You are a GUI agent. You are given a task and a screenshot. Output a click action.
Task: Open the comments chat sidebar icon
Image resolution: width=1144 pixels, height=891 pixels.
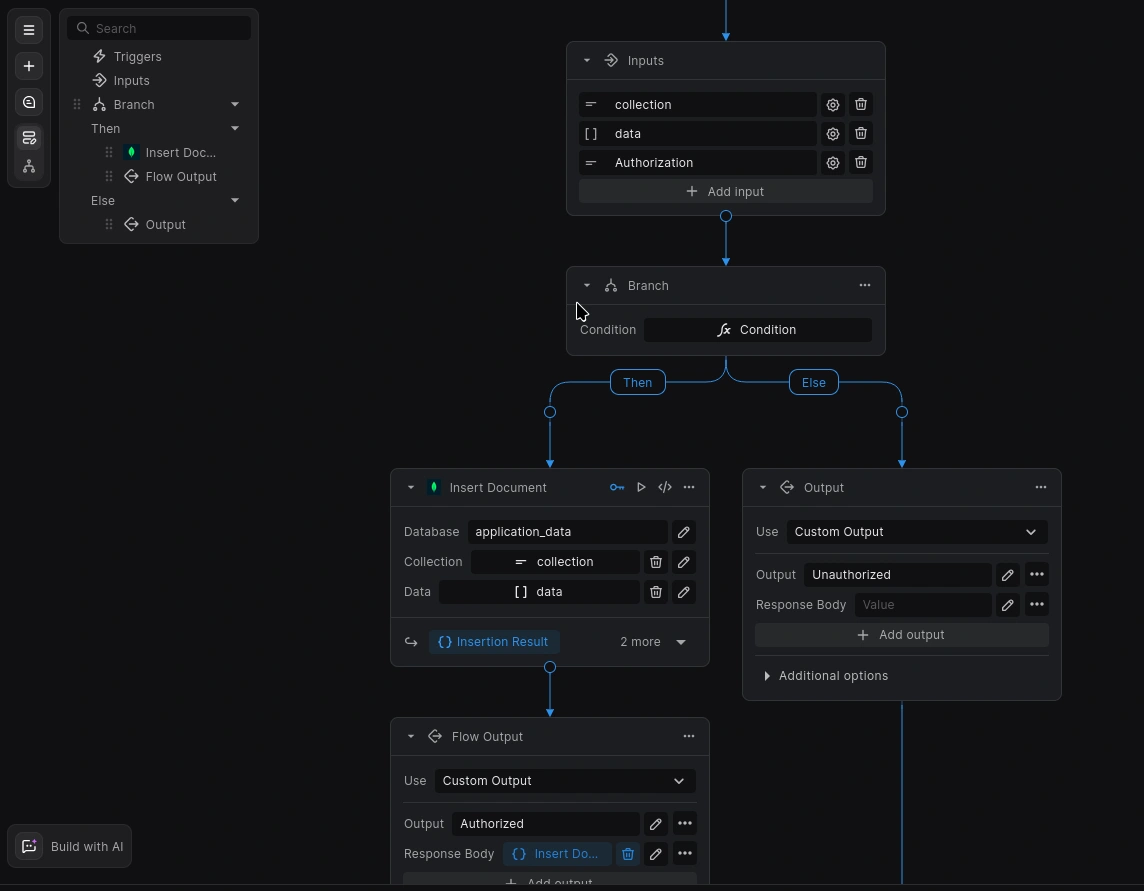[x=29, y=103]
